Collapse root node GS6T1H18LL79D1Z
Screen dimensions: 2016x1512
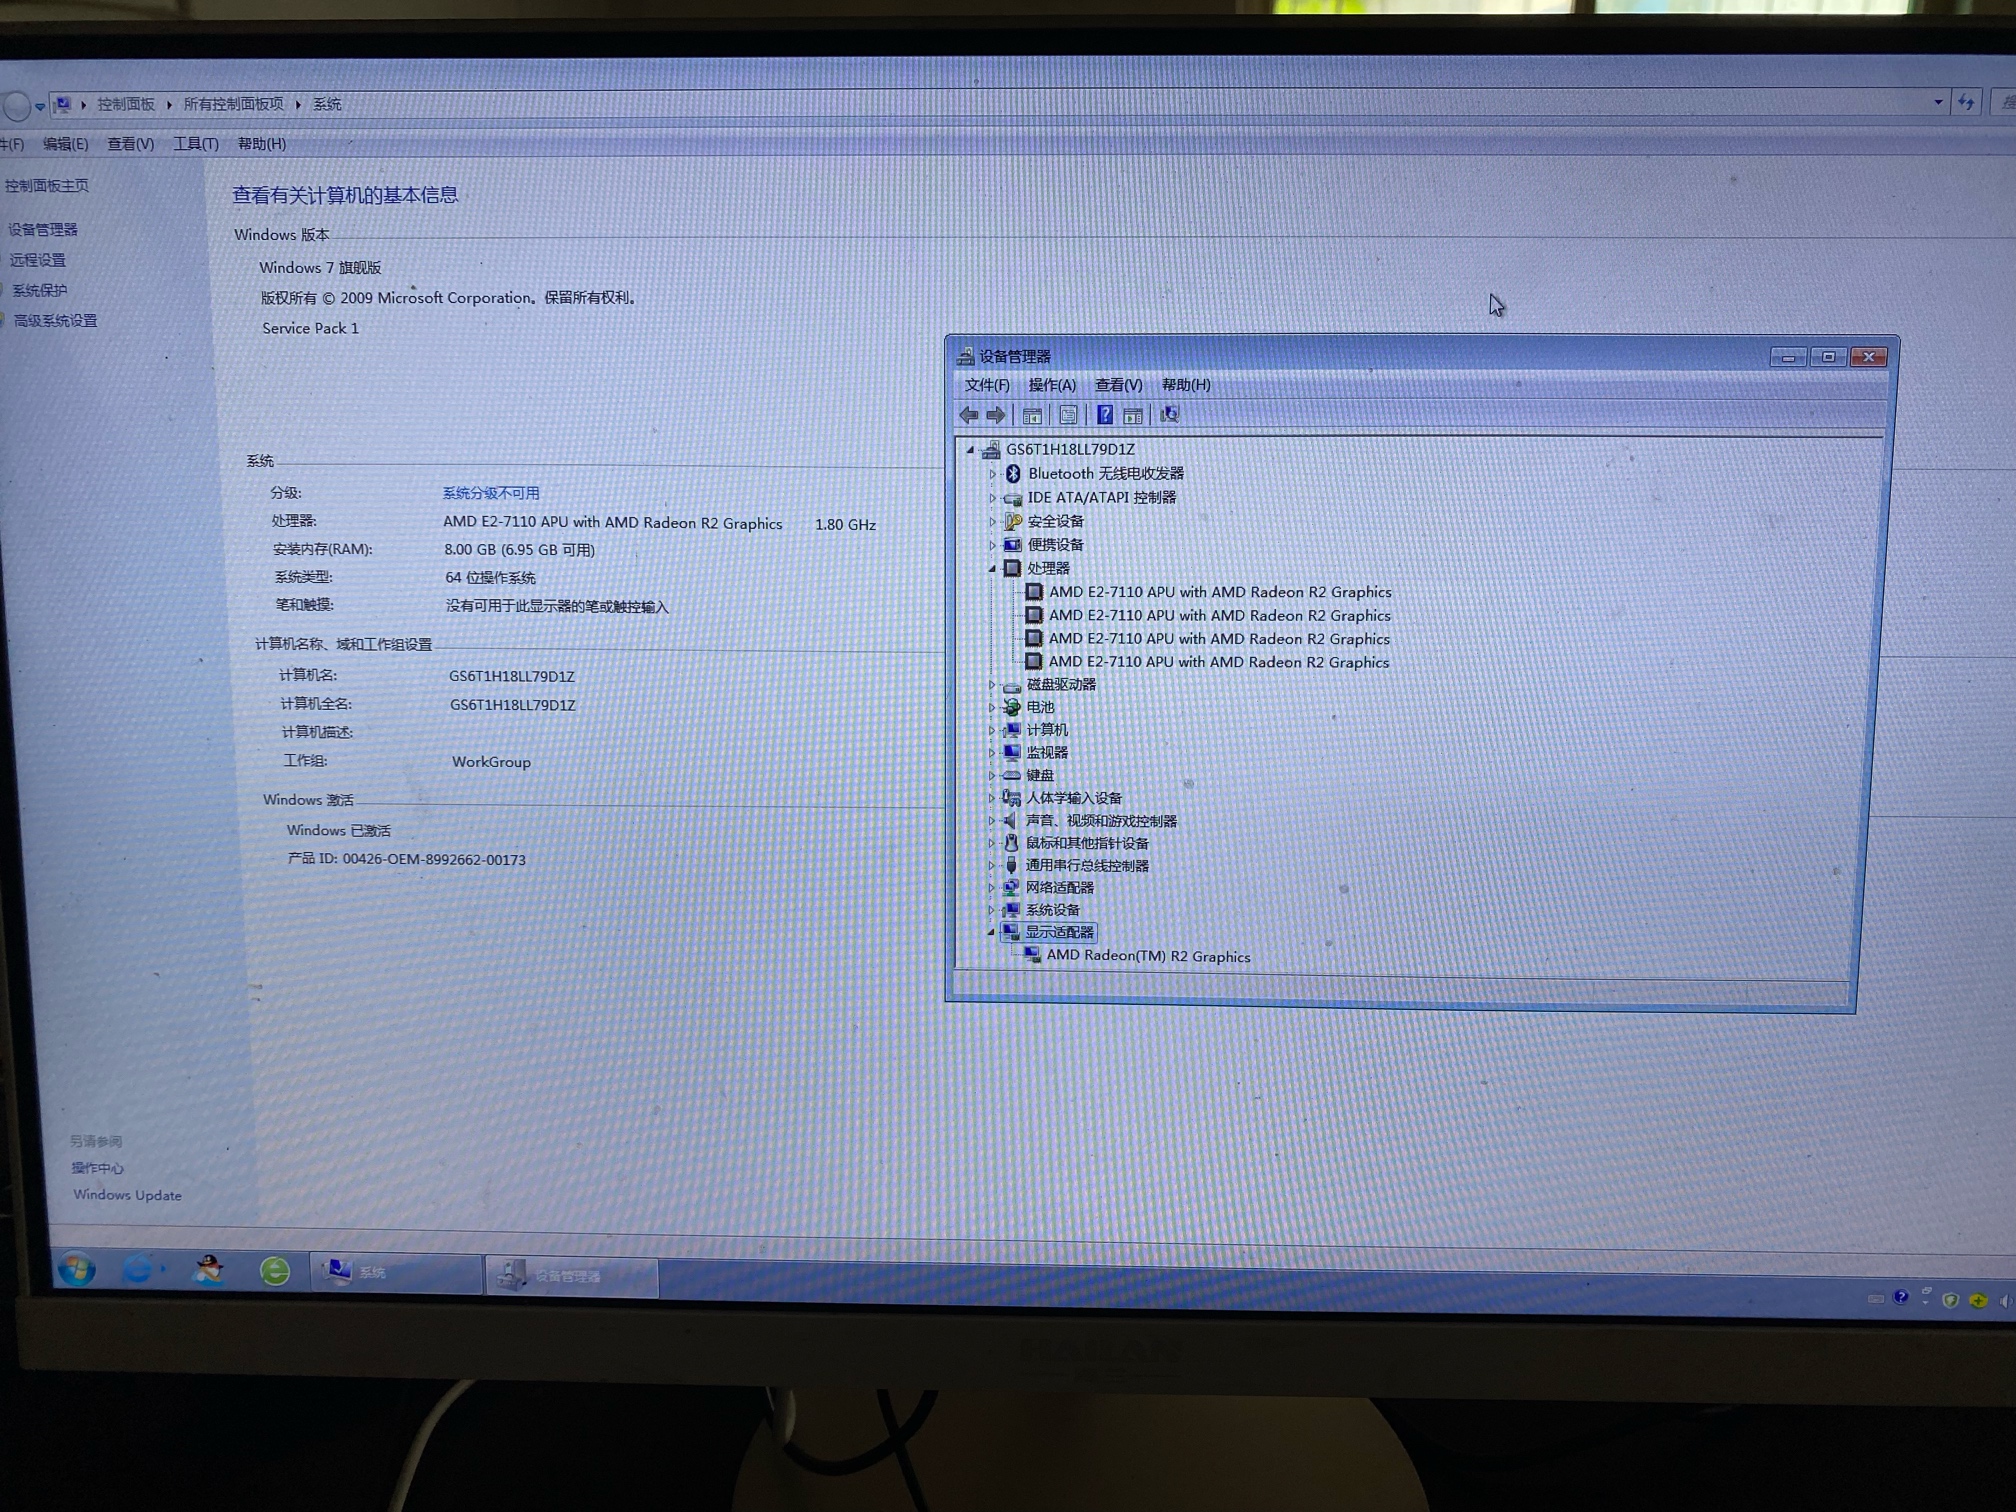coord(970,450)
